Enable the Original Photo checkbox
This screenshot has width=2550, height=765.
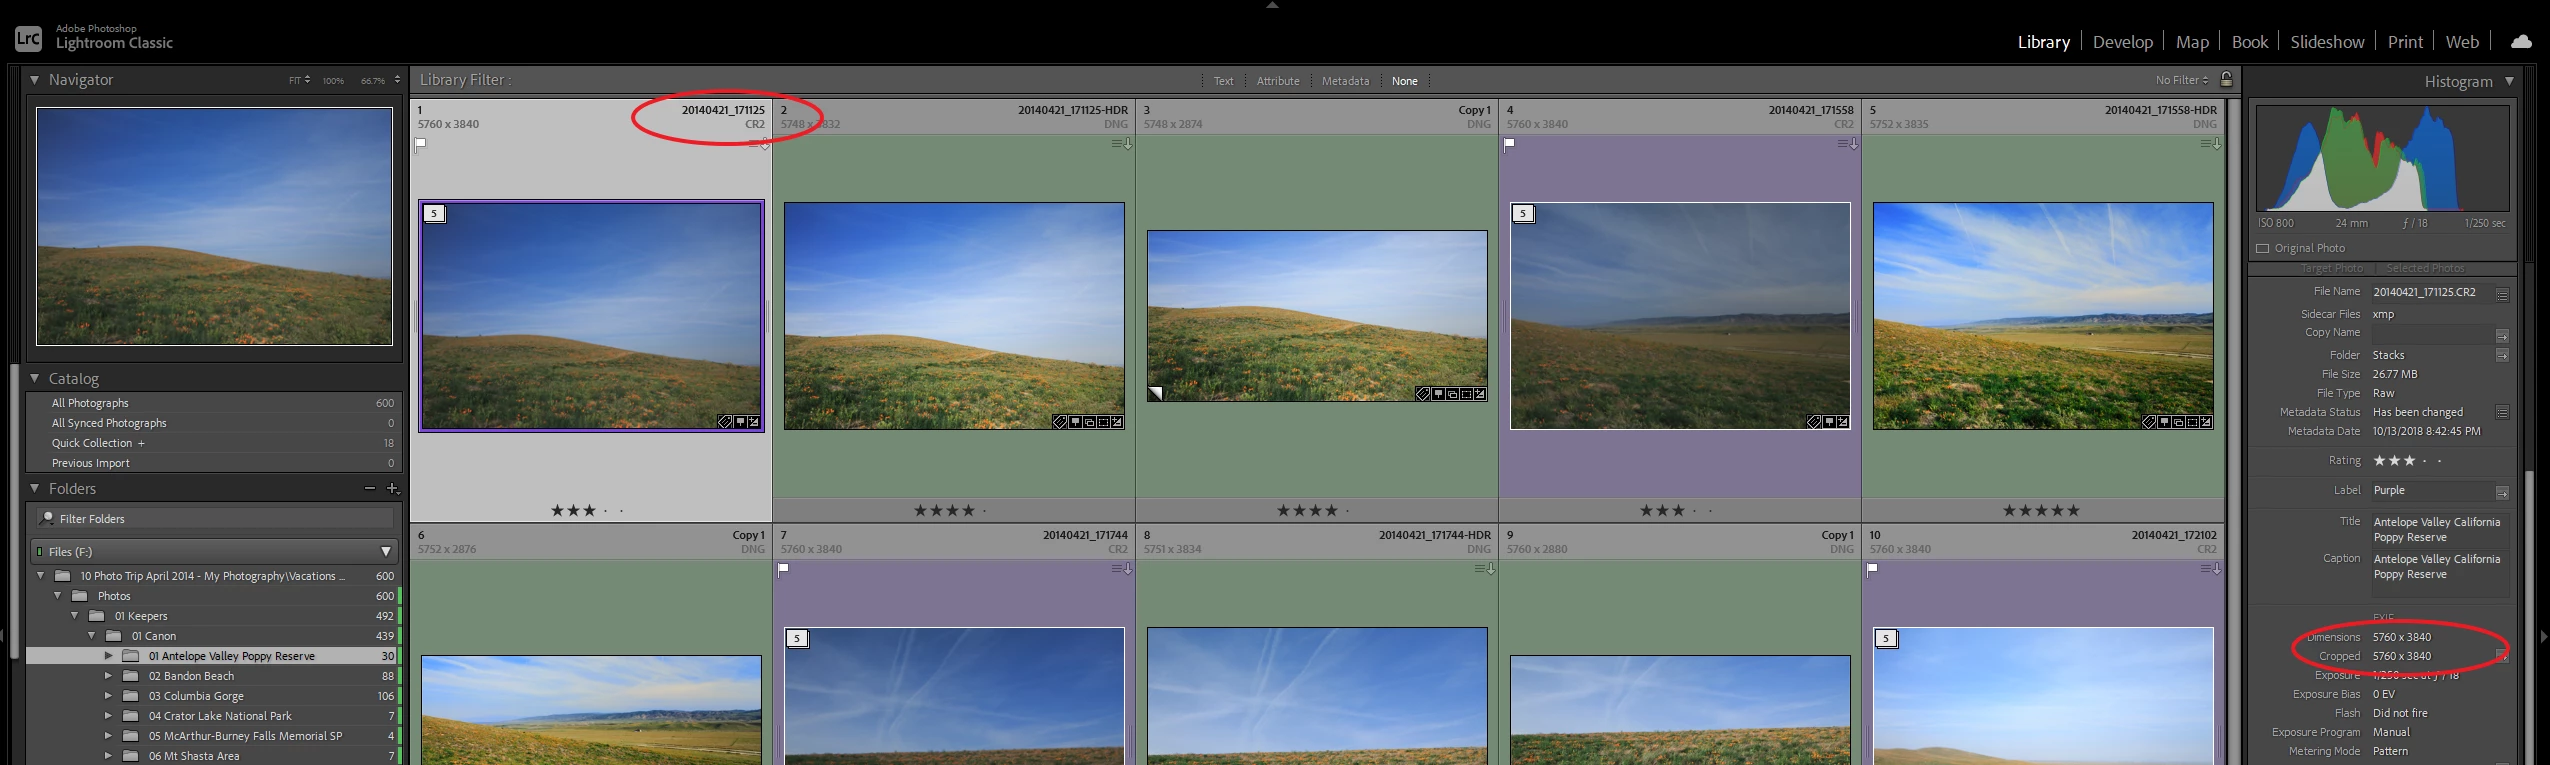[x=2263, y=248]
